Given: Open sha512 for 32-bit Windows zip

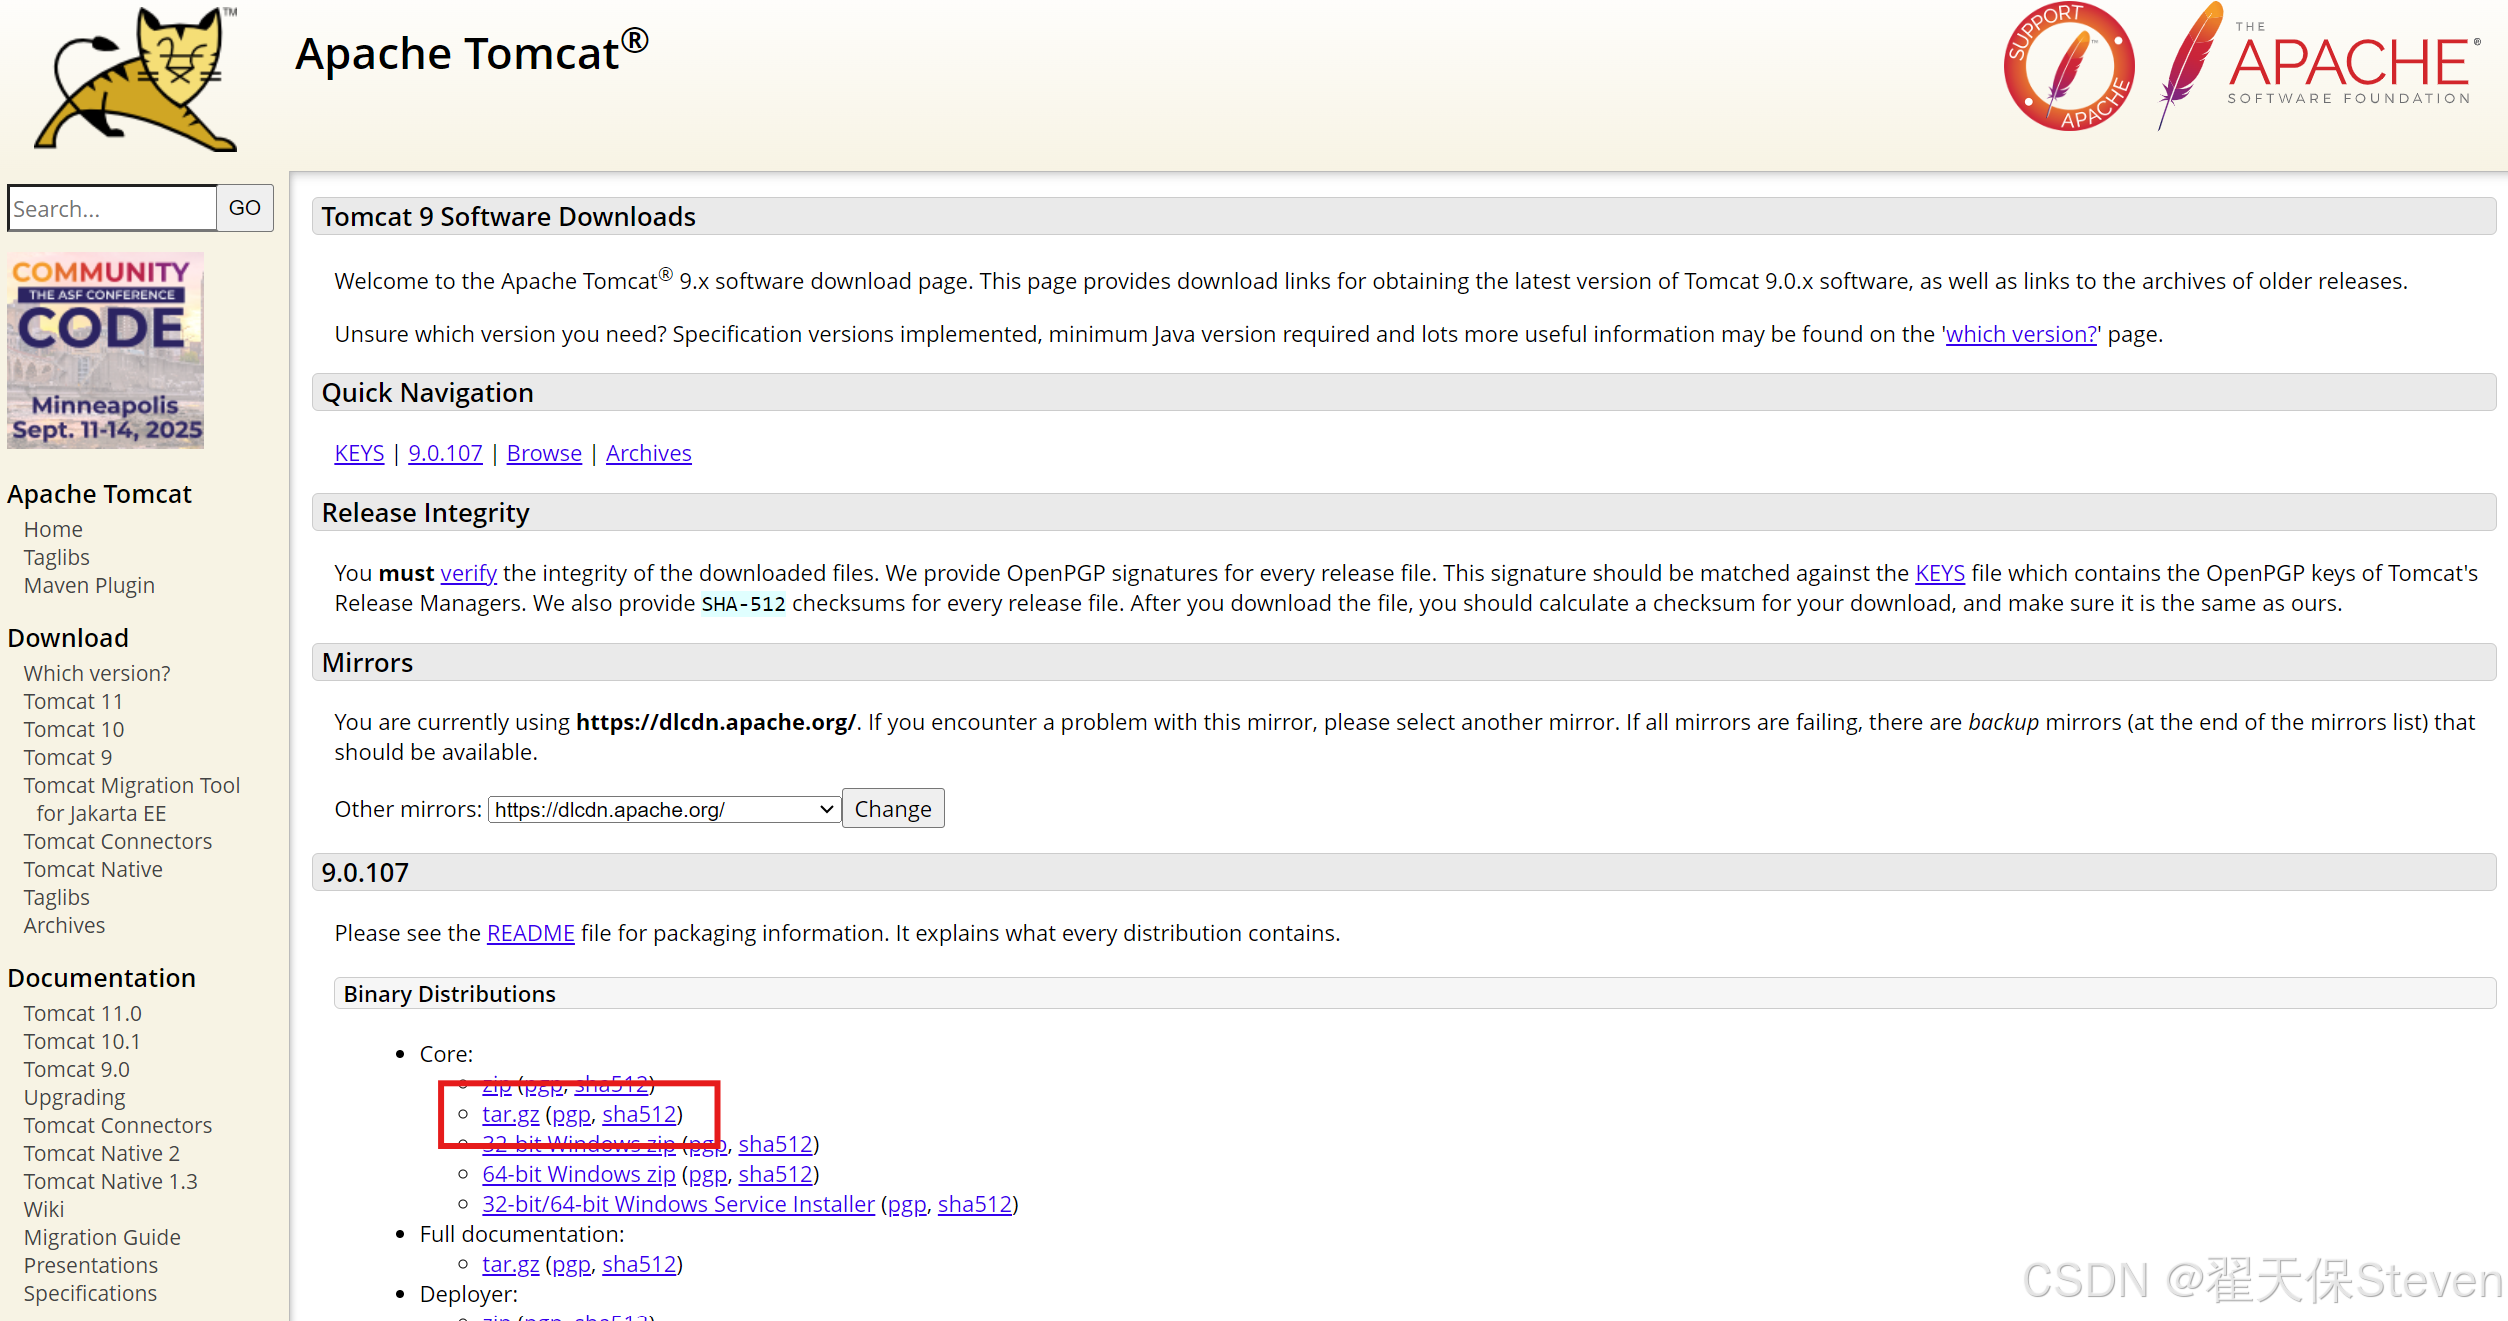Looking at the screenshot, I should (775, 1144).
